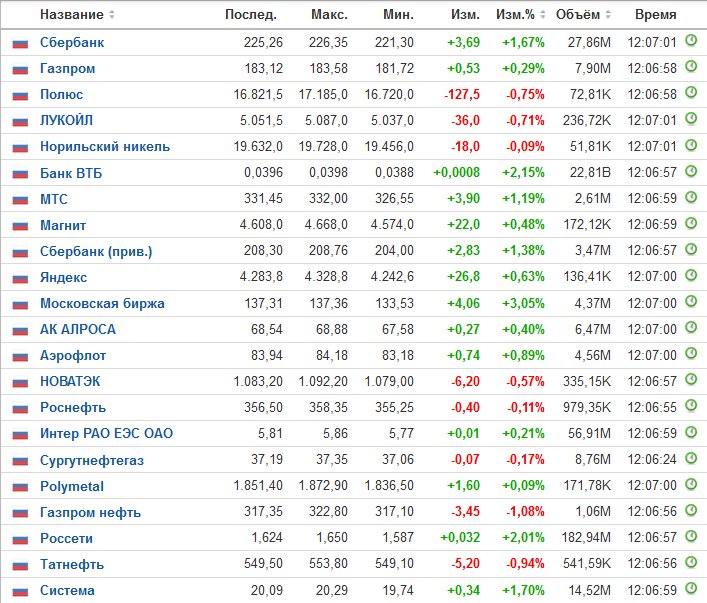Open the Система stock link
Viewport: 707px width, 603px height.
[67, 590]
